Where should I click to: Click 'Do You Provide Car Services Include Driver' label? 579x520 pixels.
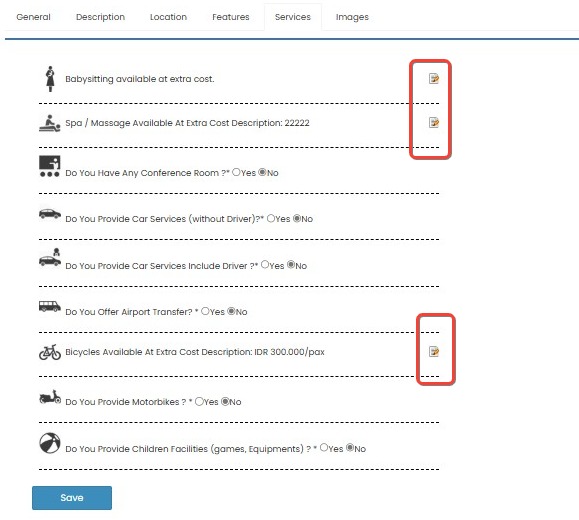[x=160, y=266]
